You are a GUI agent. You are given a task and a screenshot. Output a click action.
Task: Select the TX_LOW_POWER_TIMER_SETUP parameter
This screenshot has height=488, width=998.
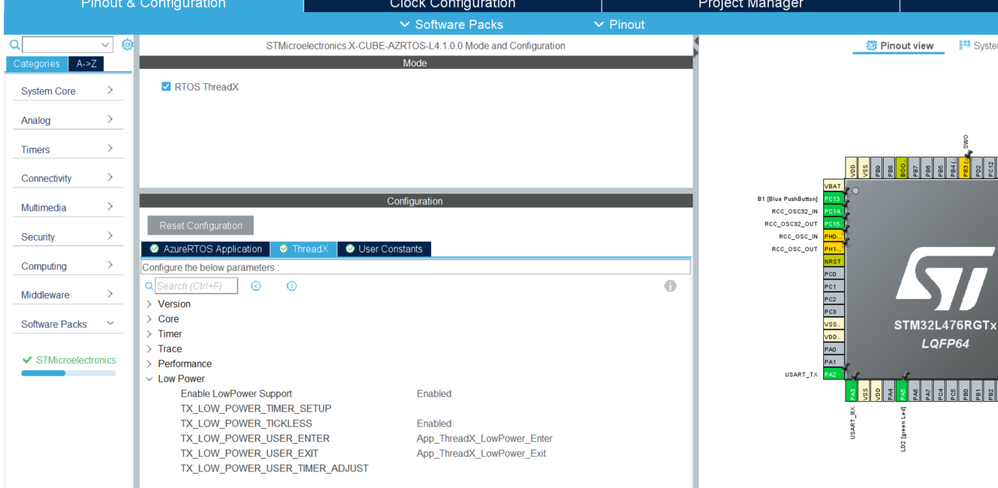click(256, 408)
